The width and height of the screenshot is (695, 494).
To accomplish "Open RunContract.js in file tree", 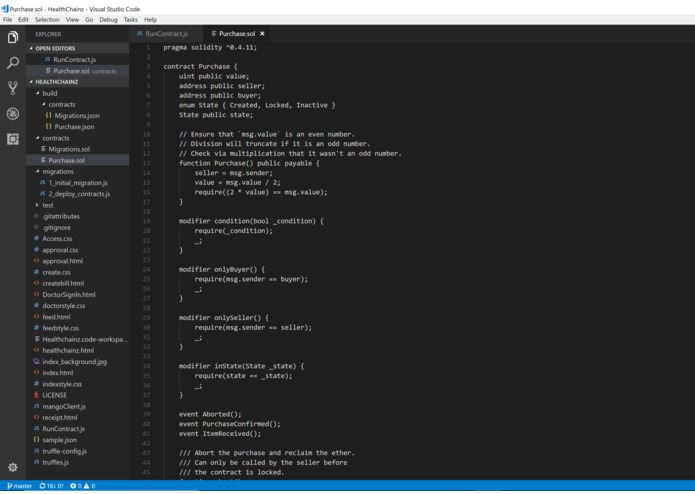I will click(x=78, y=429).
